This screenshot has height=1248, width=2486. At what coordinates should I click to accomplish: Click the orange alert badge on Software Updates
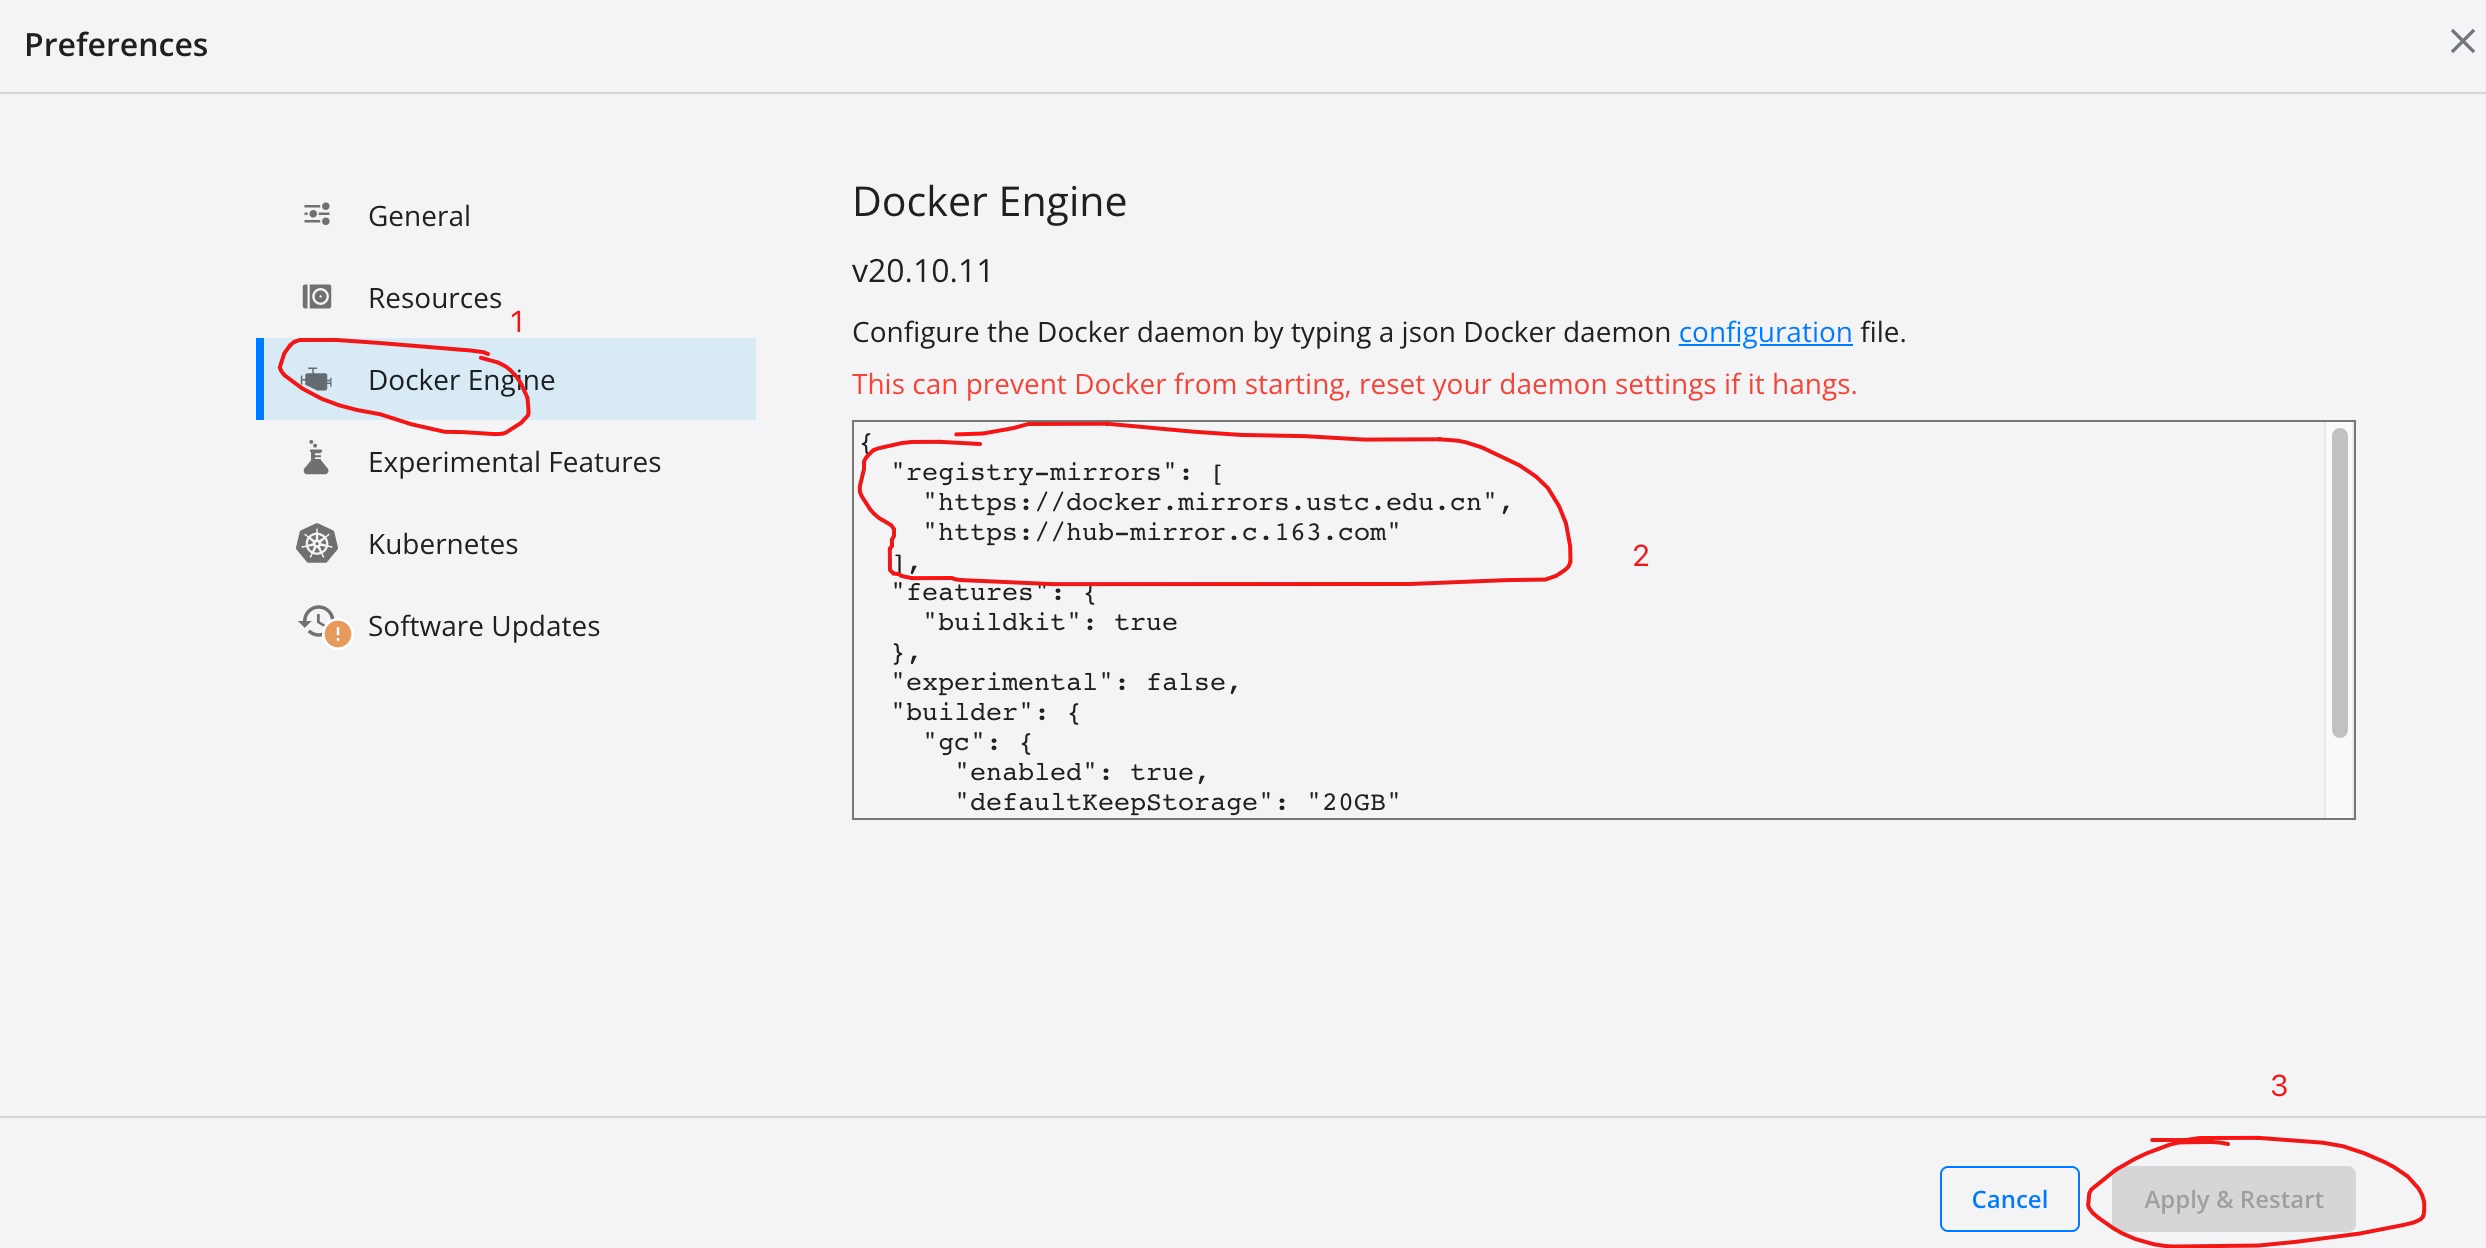(338, 634)
